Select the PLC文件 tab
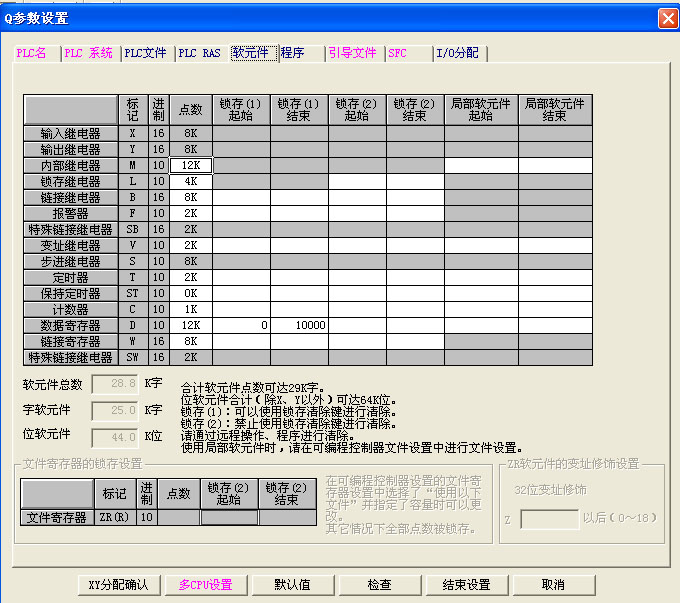The width and height of the screenshot is (680, 603). (x=145, y=54)
